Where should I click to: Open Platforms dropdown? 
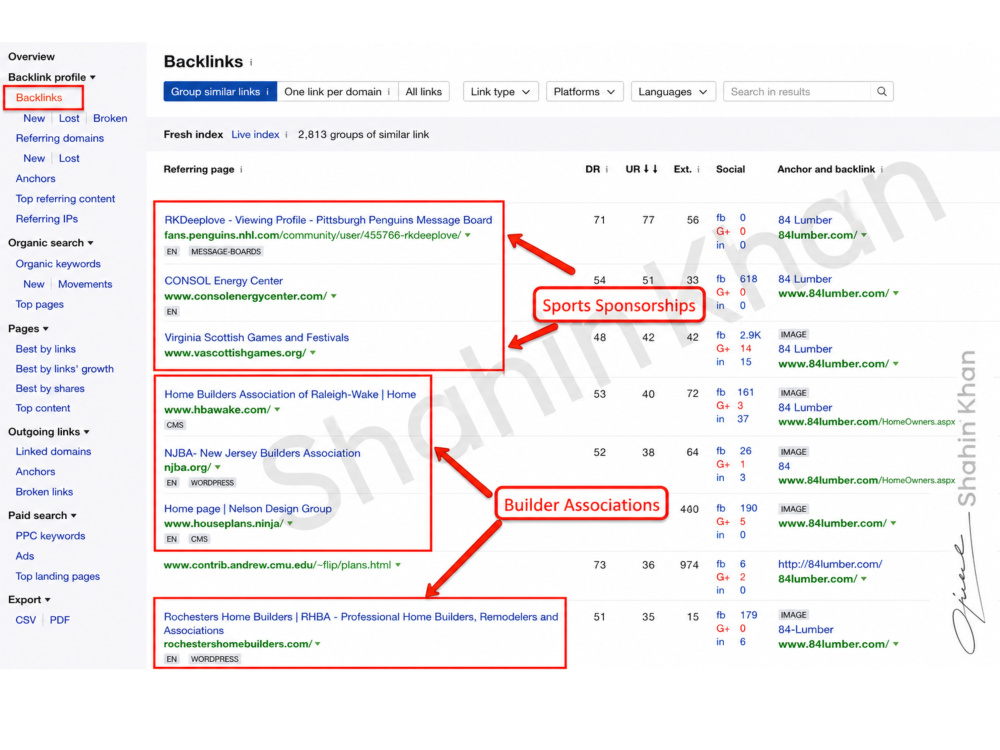click(x=584, y=91)
